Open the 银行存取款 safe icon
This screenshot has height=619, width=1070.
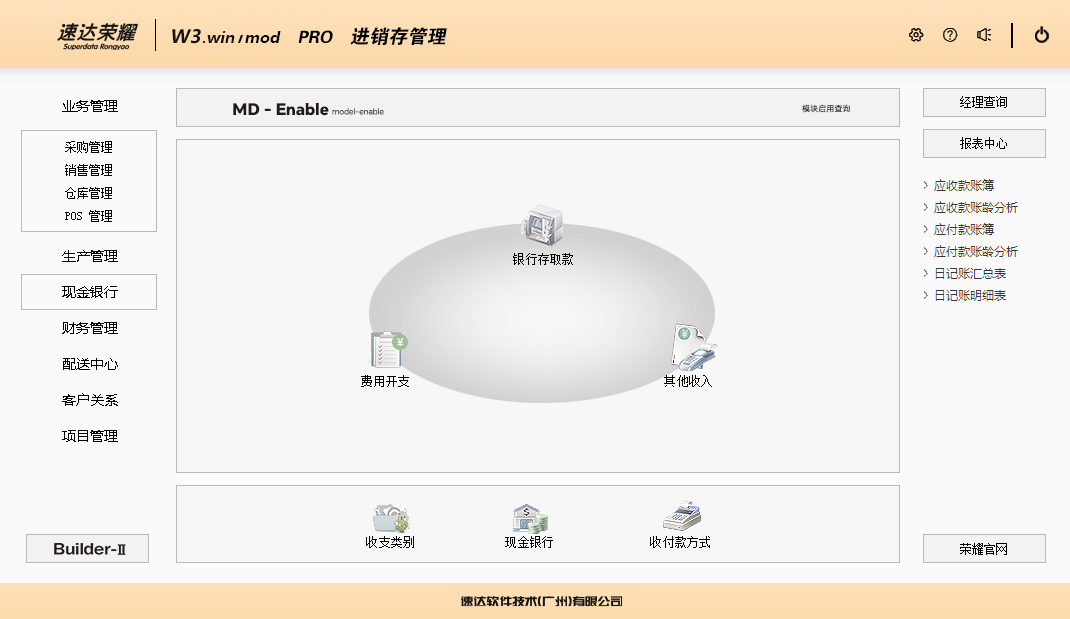tap(543, 227)
